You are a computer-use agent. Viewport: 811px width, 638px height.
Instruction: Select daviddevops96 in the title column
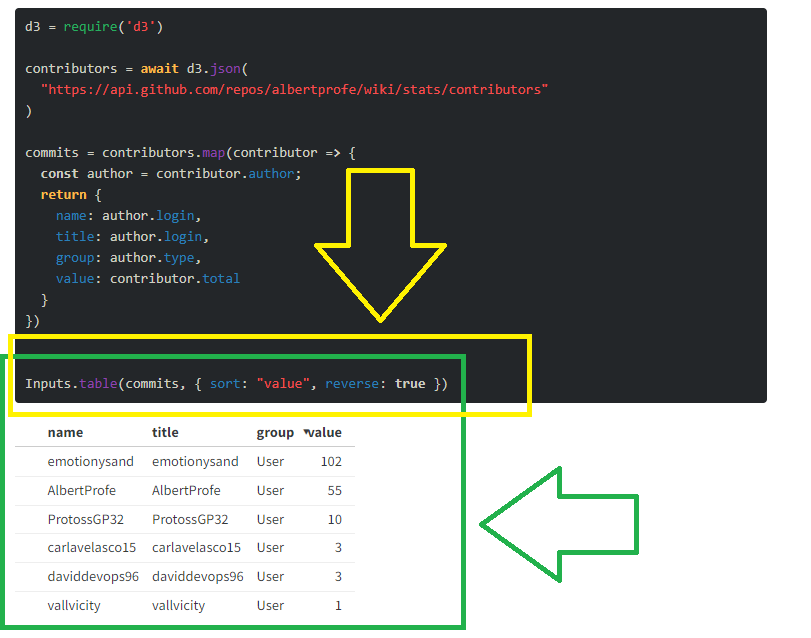(x=198, y=576)
